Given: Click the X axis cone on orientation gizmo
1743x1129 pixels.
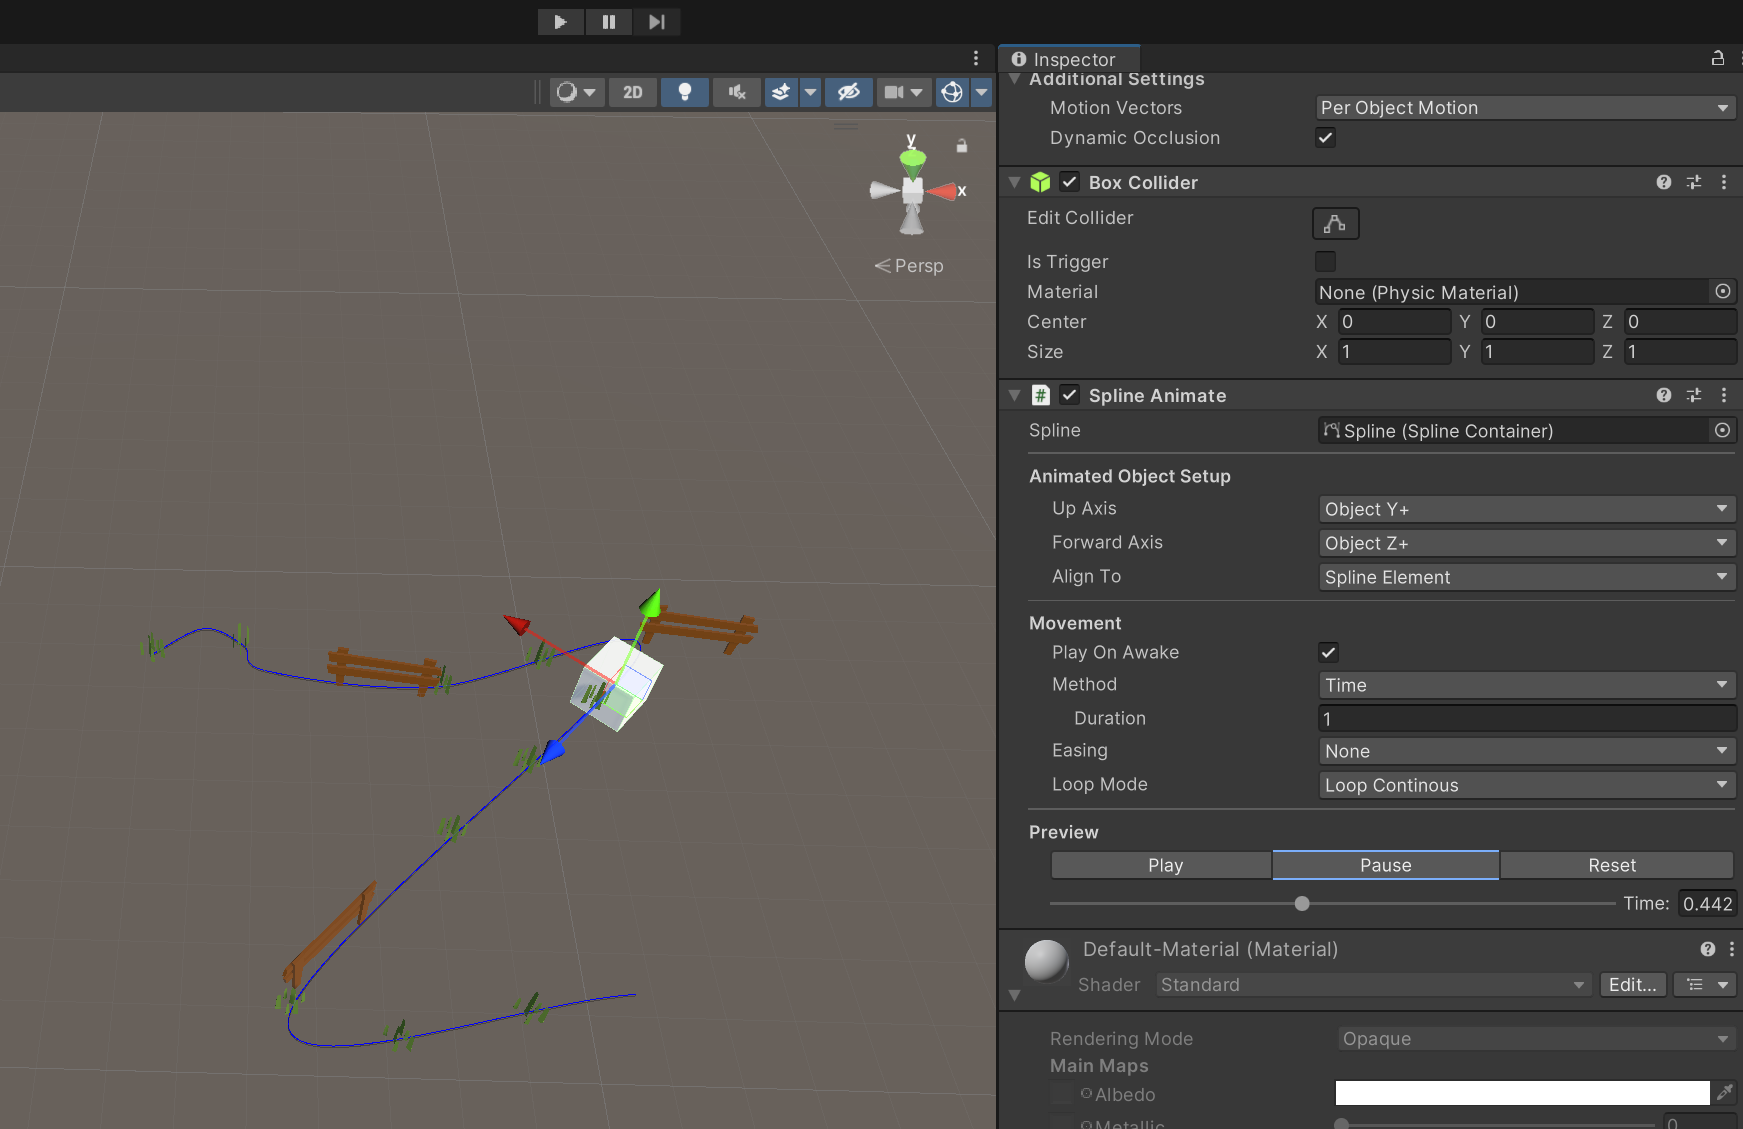Looking at the screenshot, I should tap(942, 191).
